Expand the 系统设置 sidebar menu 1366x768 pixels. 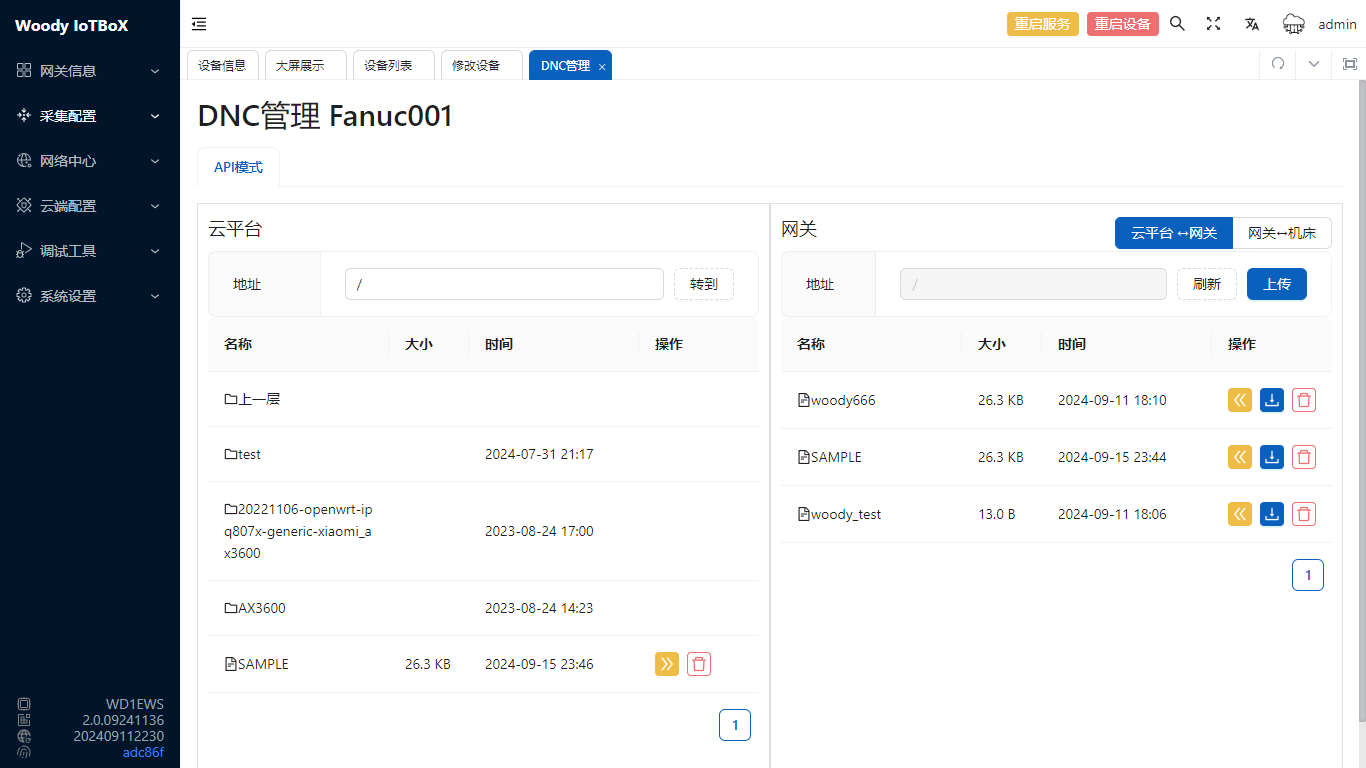point(89,296)
